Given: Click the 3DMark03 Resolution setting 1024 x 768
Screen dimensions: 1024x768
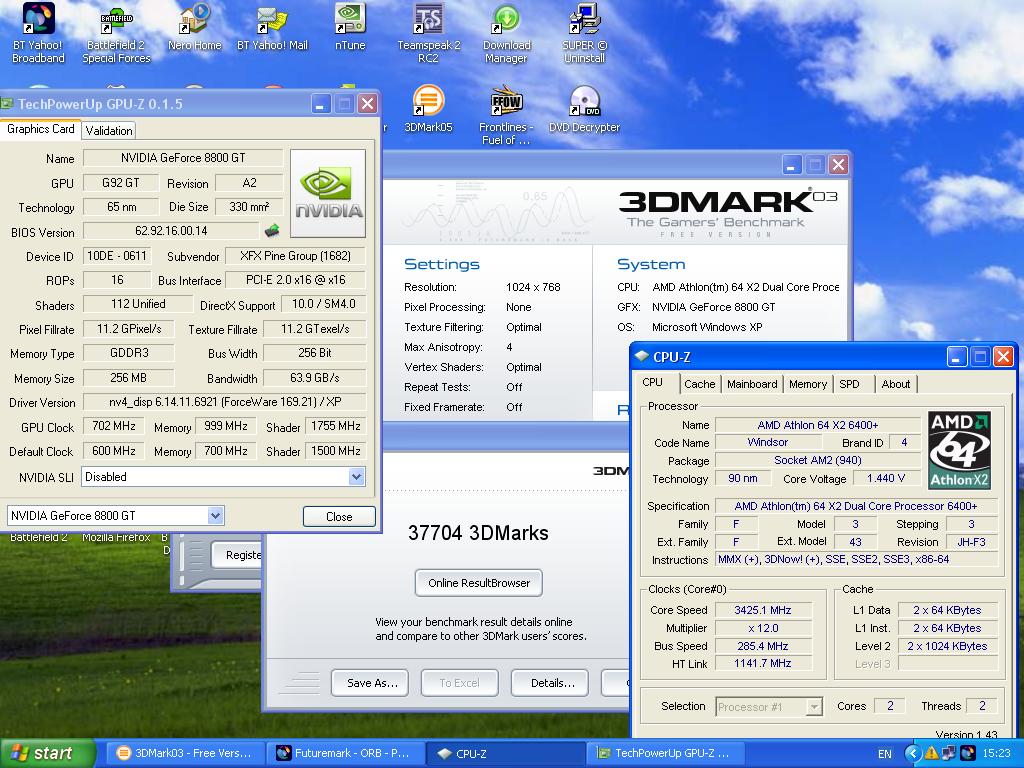Looking at the screenshot, I should (533, 287).
